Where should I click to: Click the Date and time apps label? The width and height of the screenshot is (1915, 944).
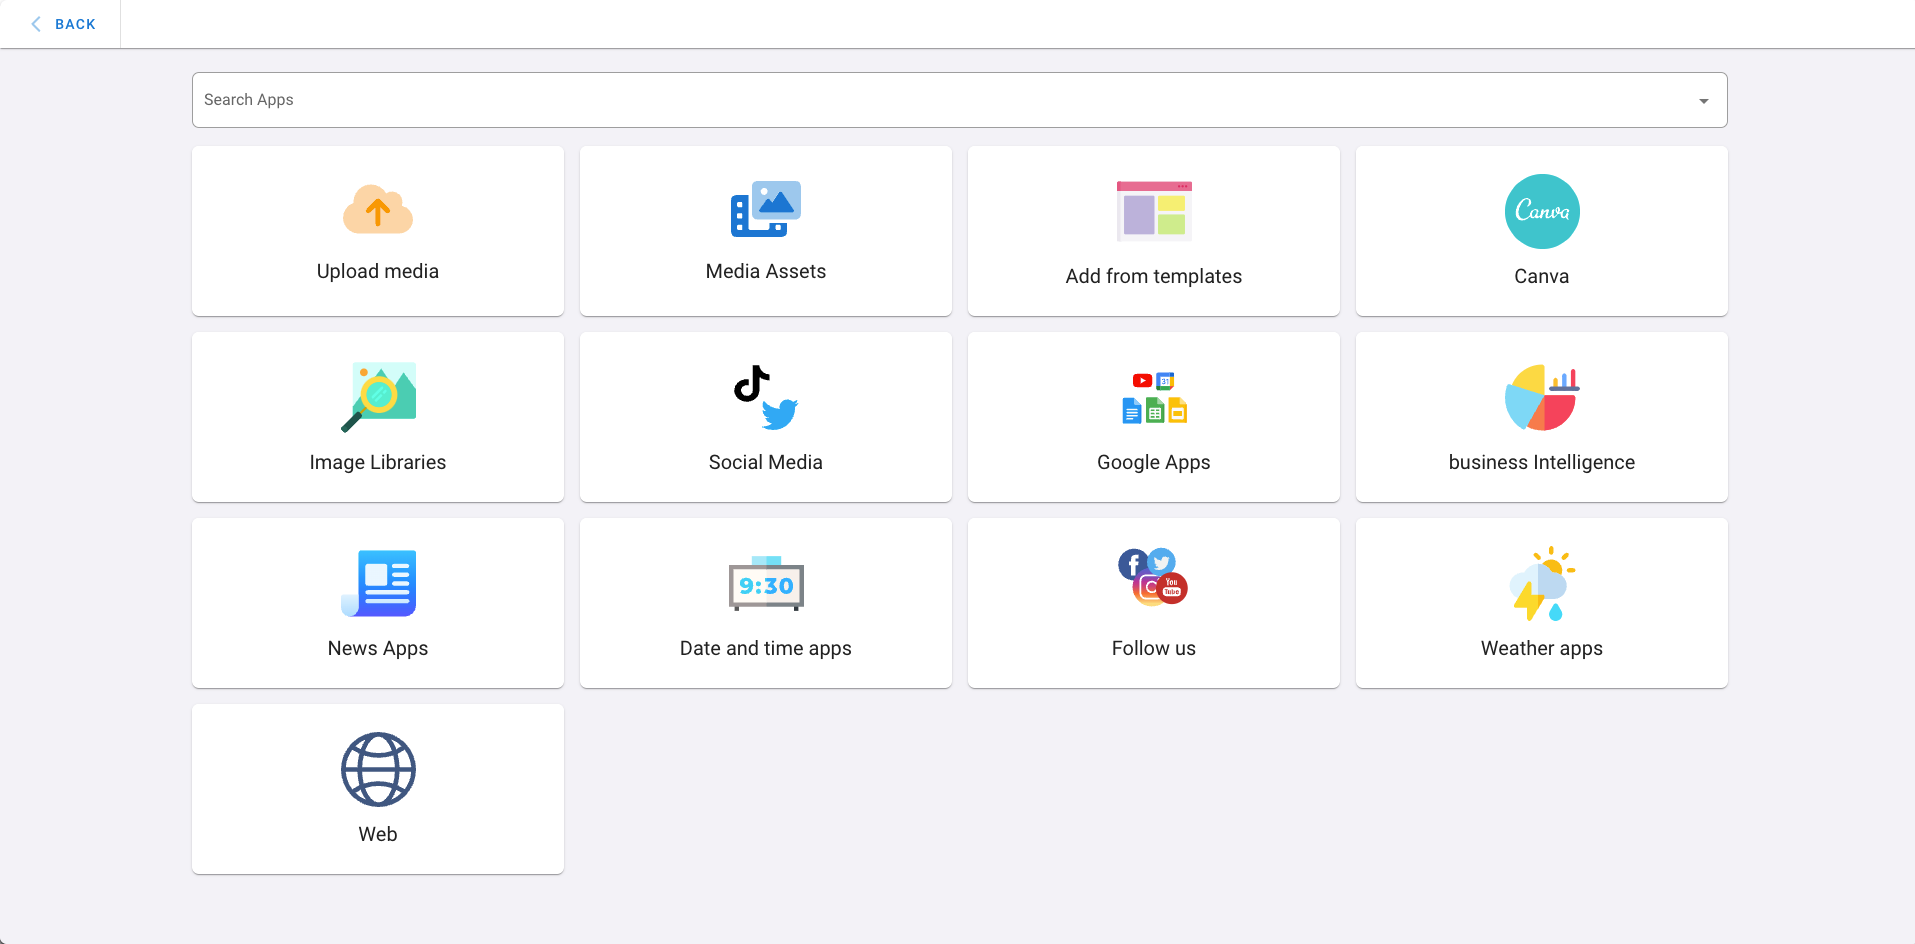pos(766,648)
